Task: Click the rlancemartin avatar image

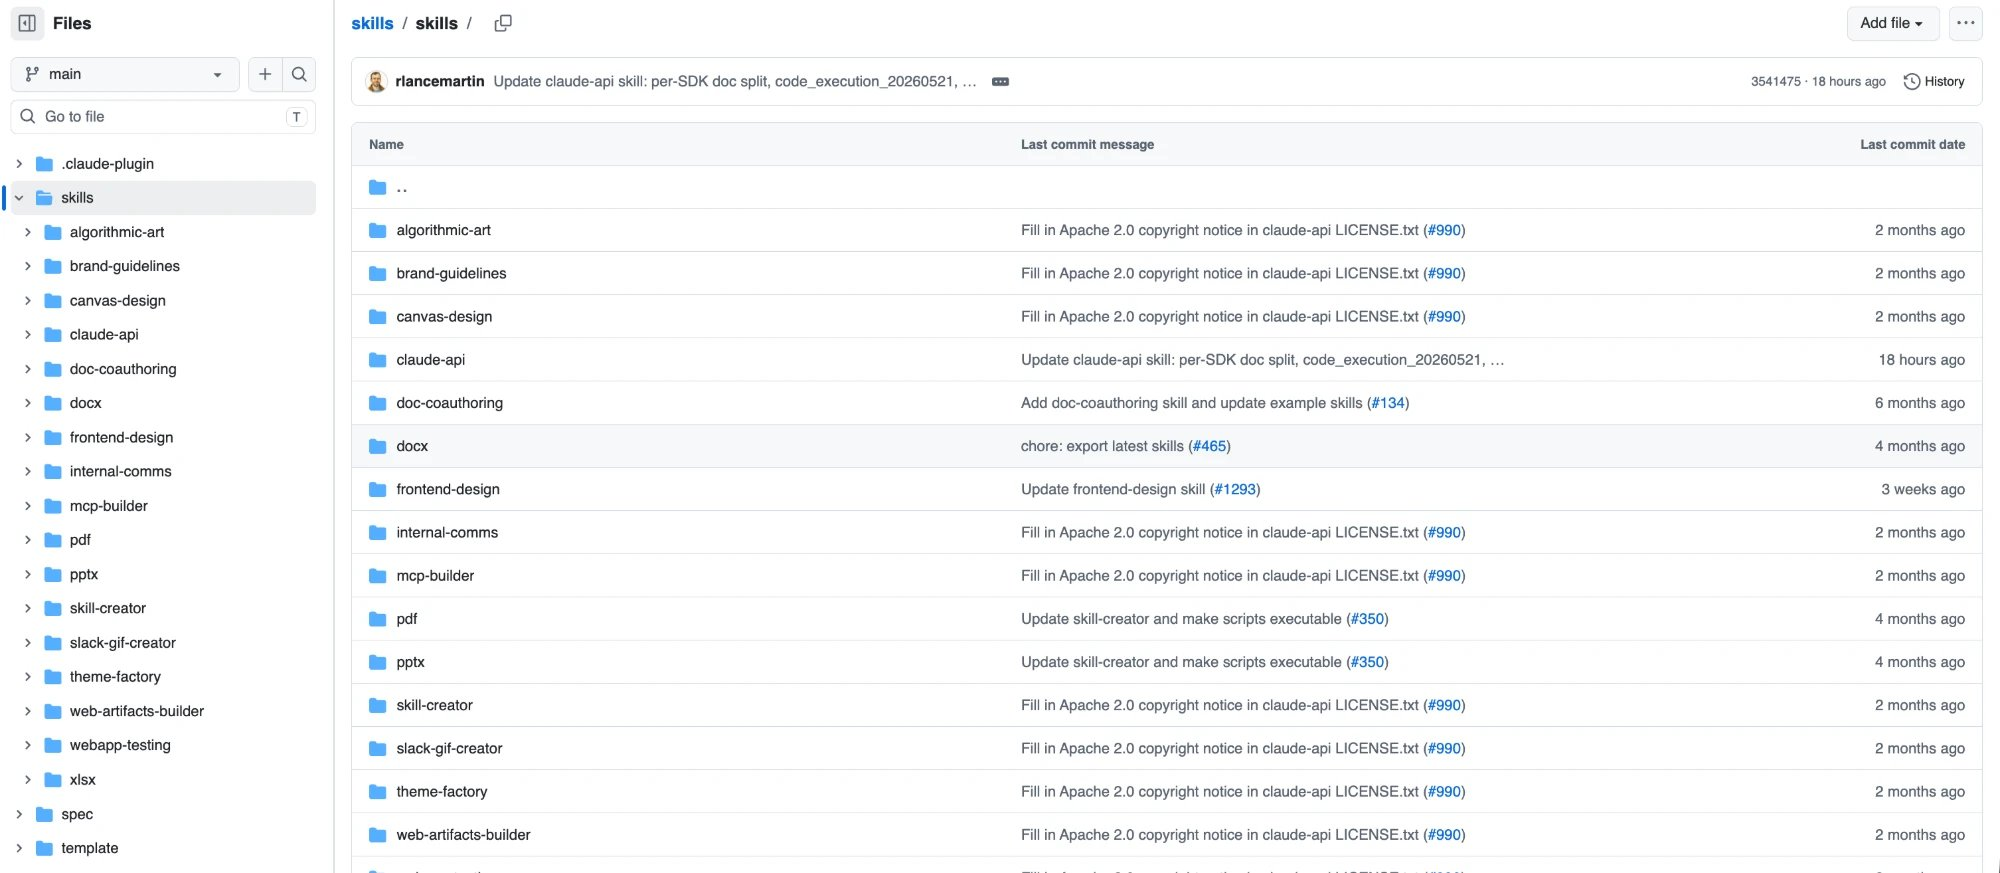Action: point(377,82)
